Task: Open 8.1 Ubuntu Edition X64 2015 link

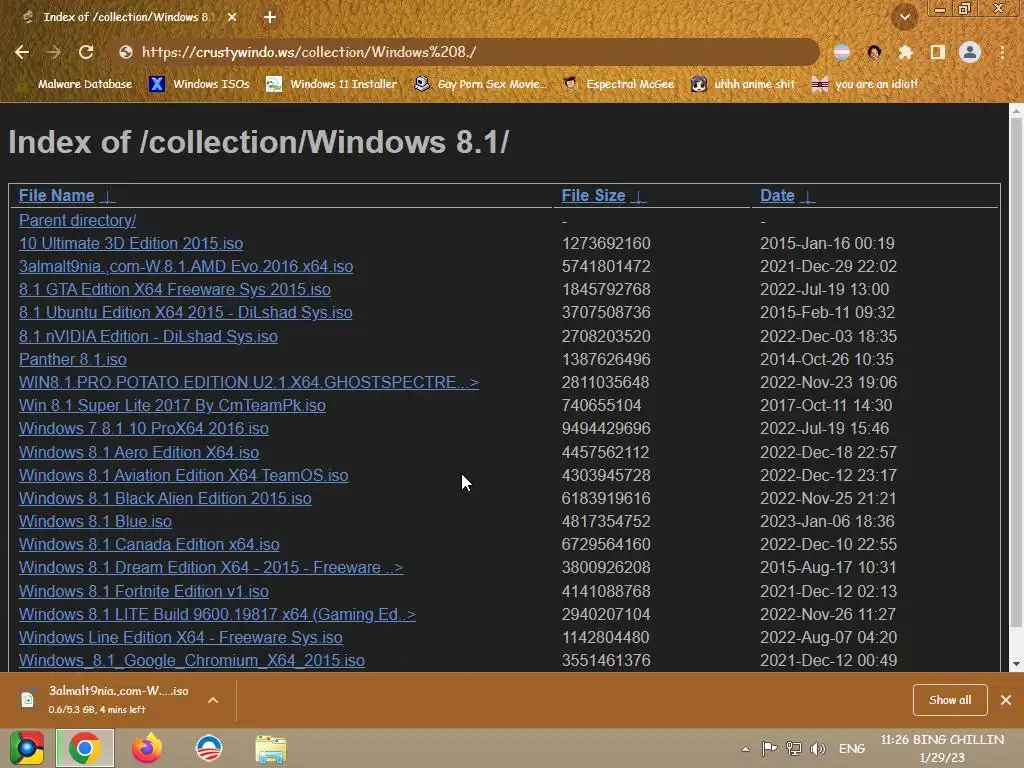Action: pyautogui.click(x=185, y=312)
